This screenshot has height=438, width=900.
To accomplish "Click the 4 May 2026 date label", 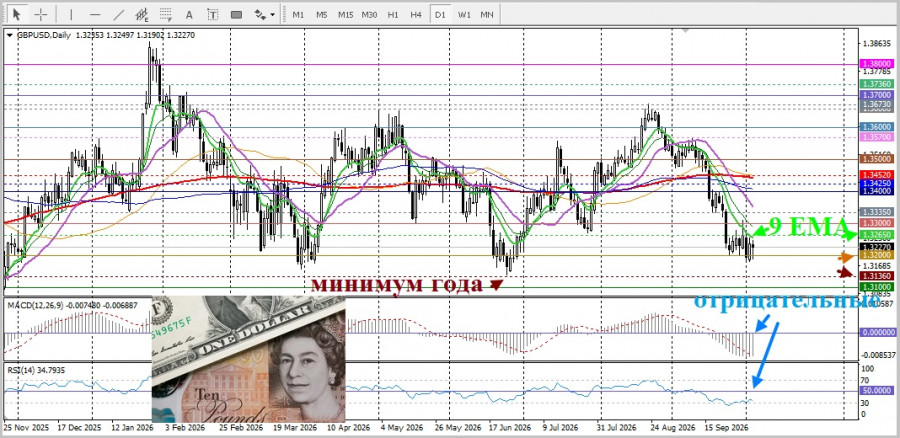I will pyautogui.click(x=402, y=428).
